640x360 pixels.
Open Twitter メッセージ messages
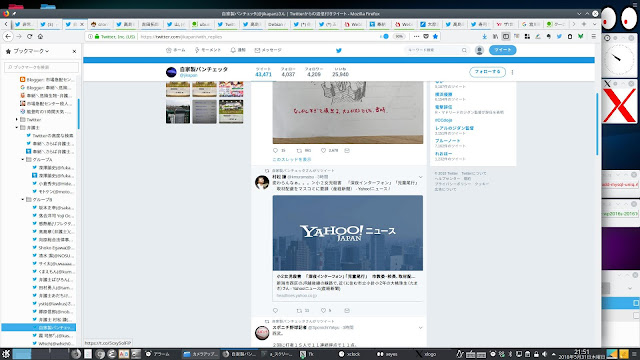pos(268,50)
